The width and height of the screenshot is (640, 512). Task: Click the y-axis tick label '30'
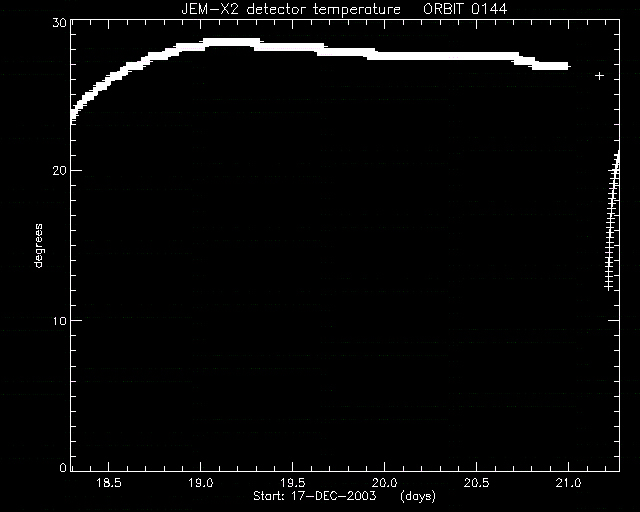[x=59, y=23]
